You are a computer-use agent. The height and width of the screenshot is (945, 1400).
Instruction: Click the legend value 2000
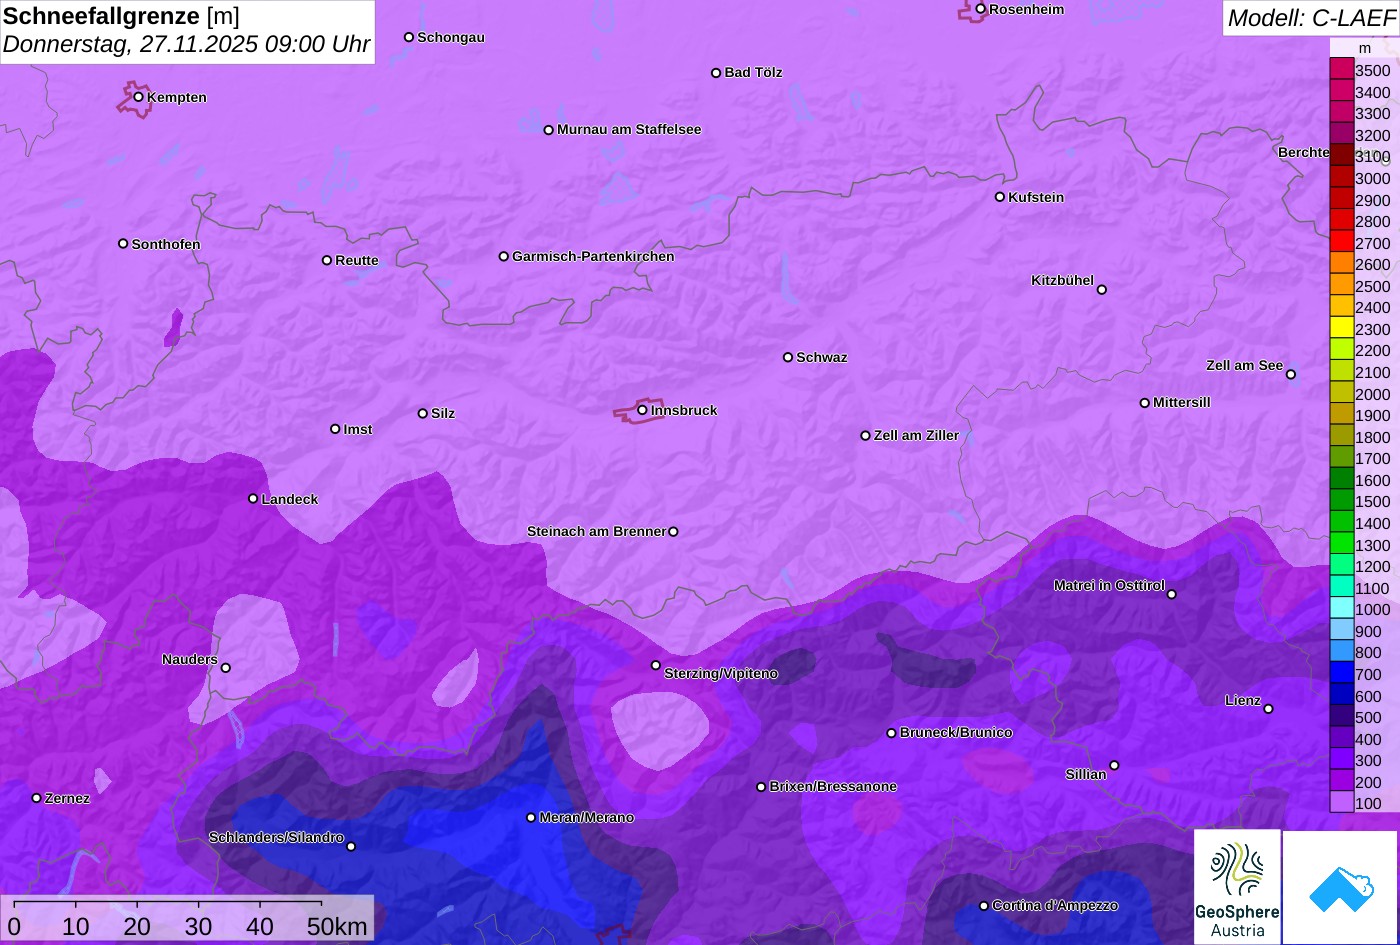coord(1372,394)
